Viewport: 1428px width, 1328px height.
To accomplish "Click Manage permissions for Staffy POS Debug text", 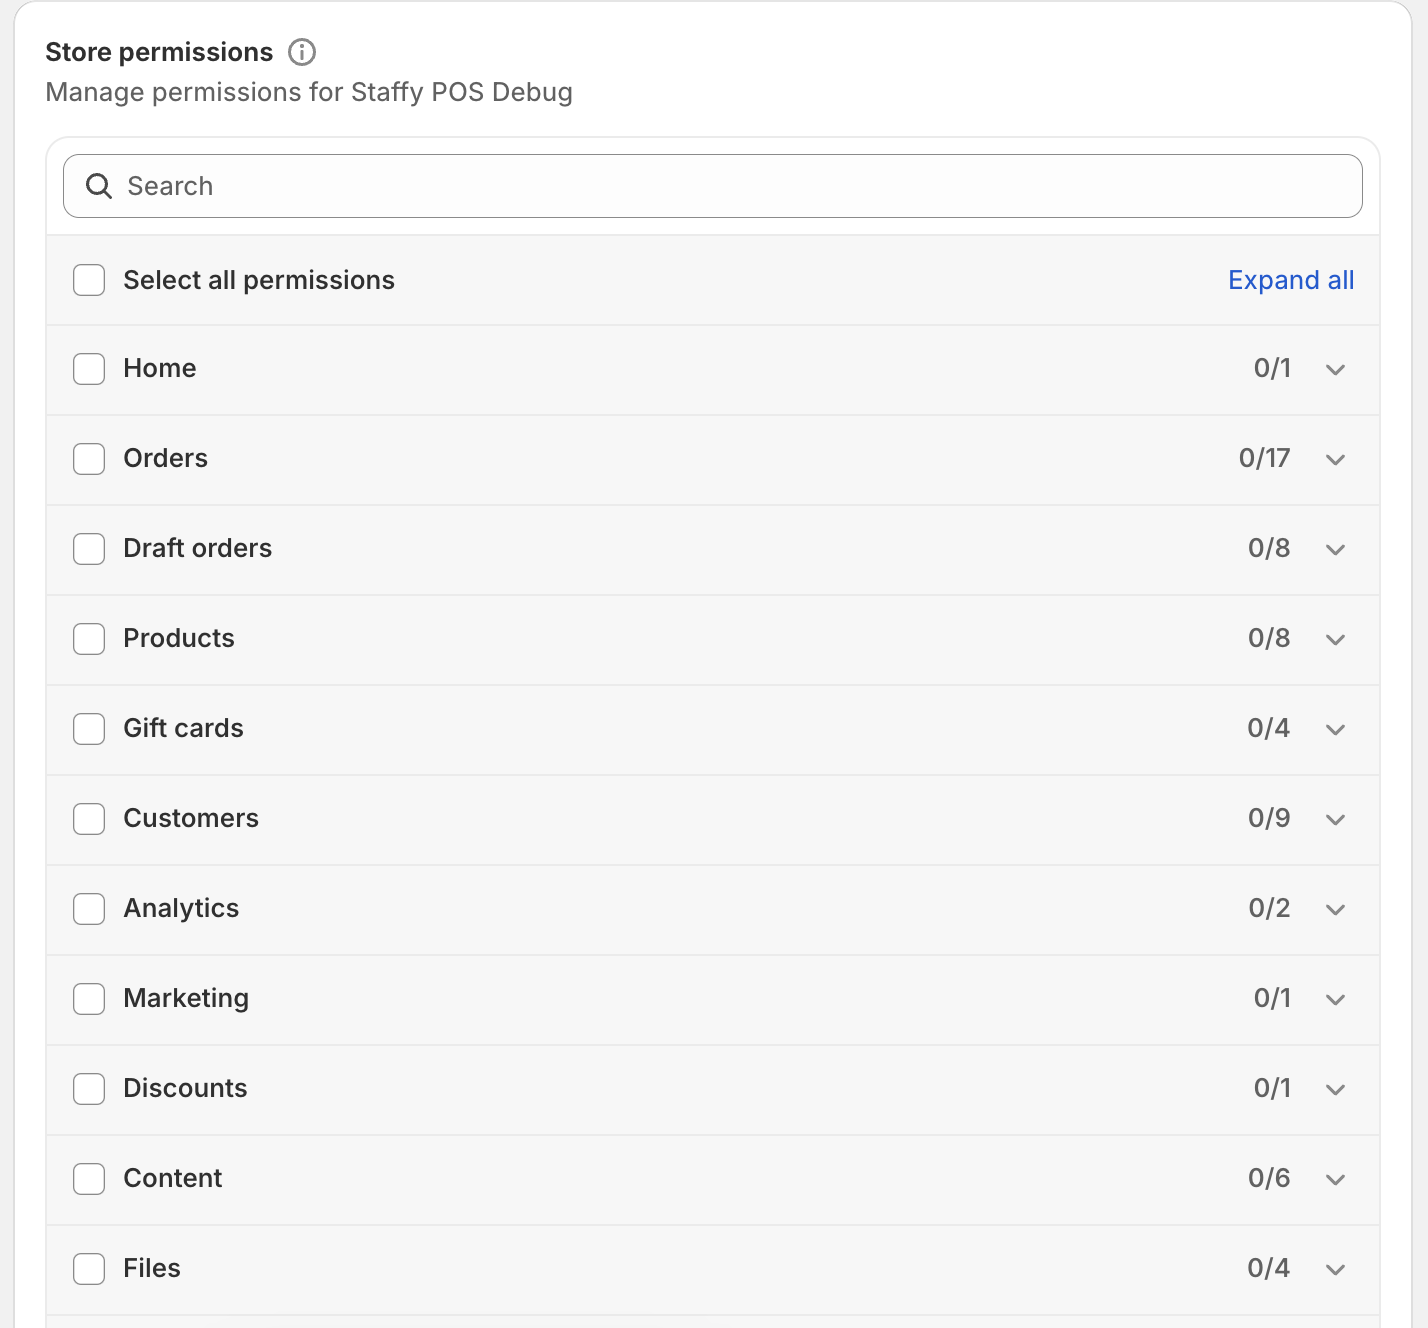I will point(309,92).
